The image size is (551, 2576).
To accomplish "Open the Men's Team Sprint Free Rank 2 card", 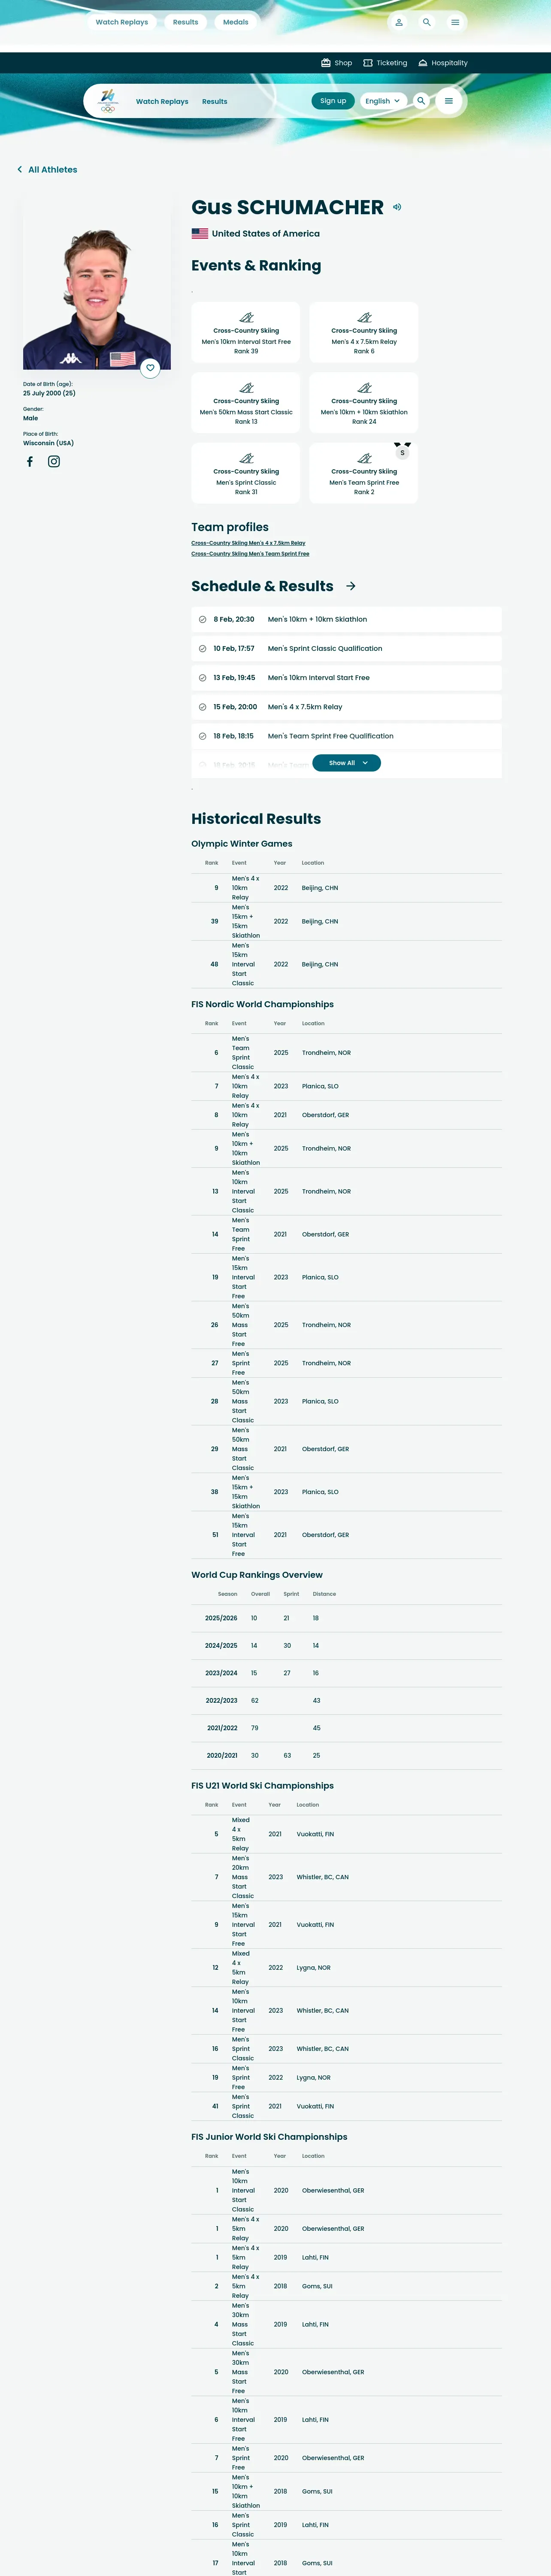I will coord(364,473).
